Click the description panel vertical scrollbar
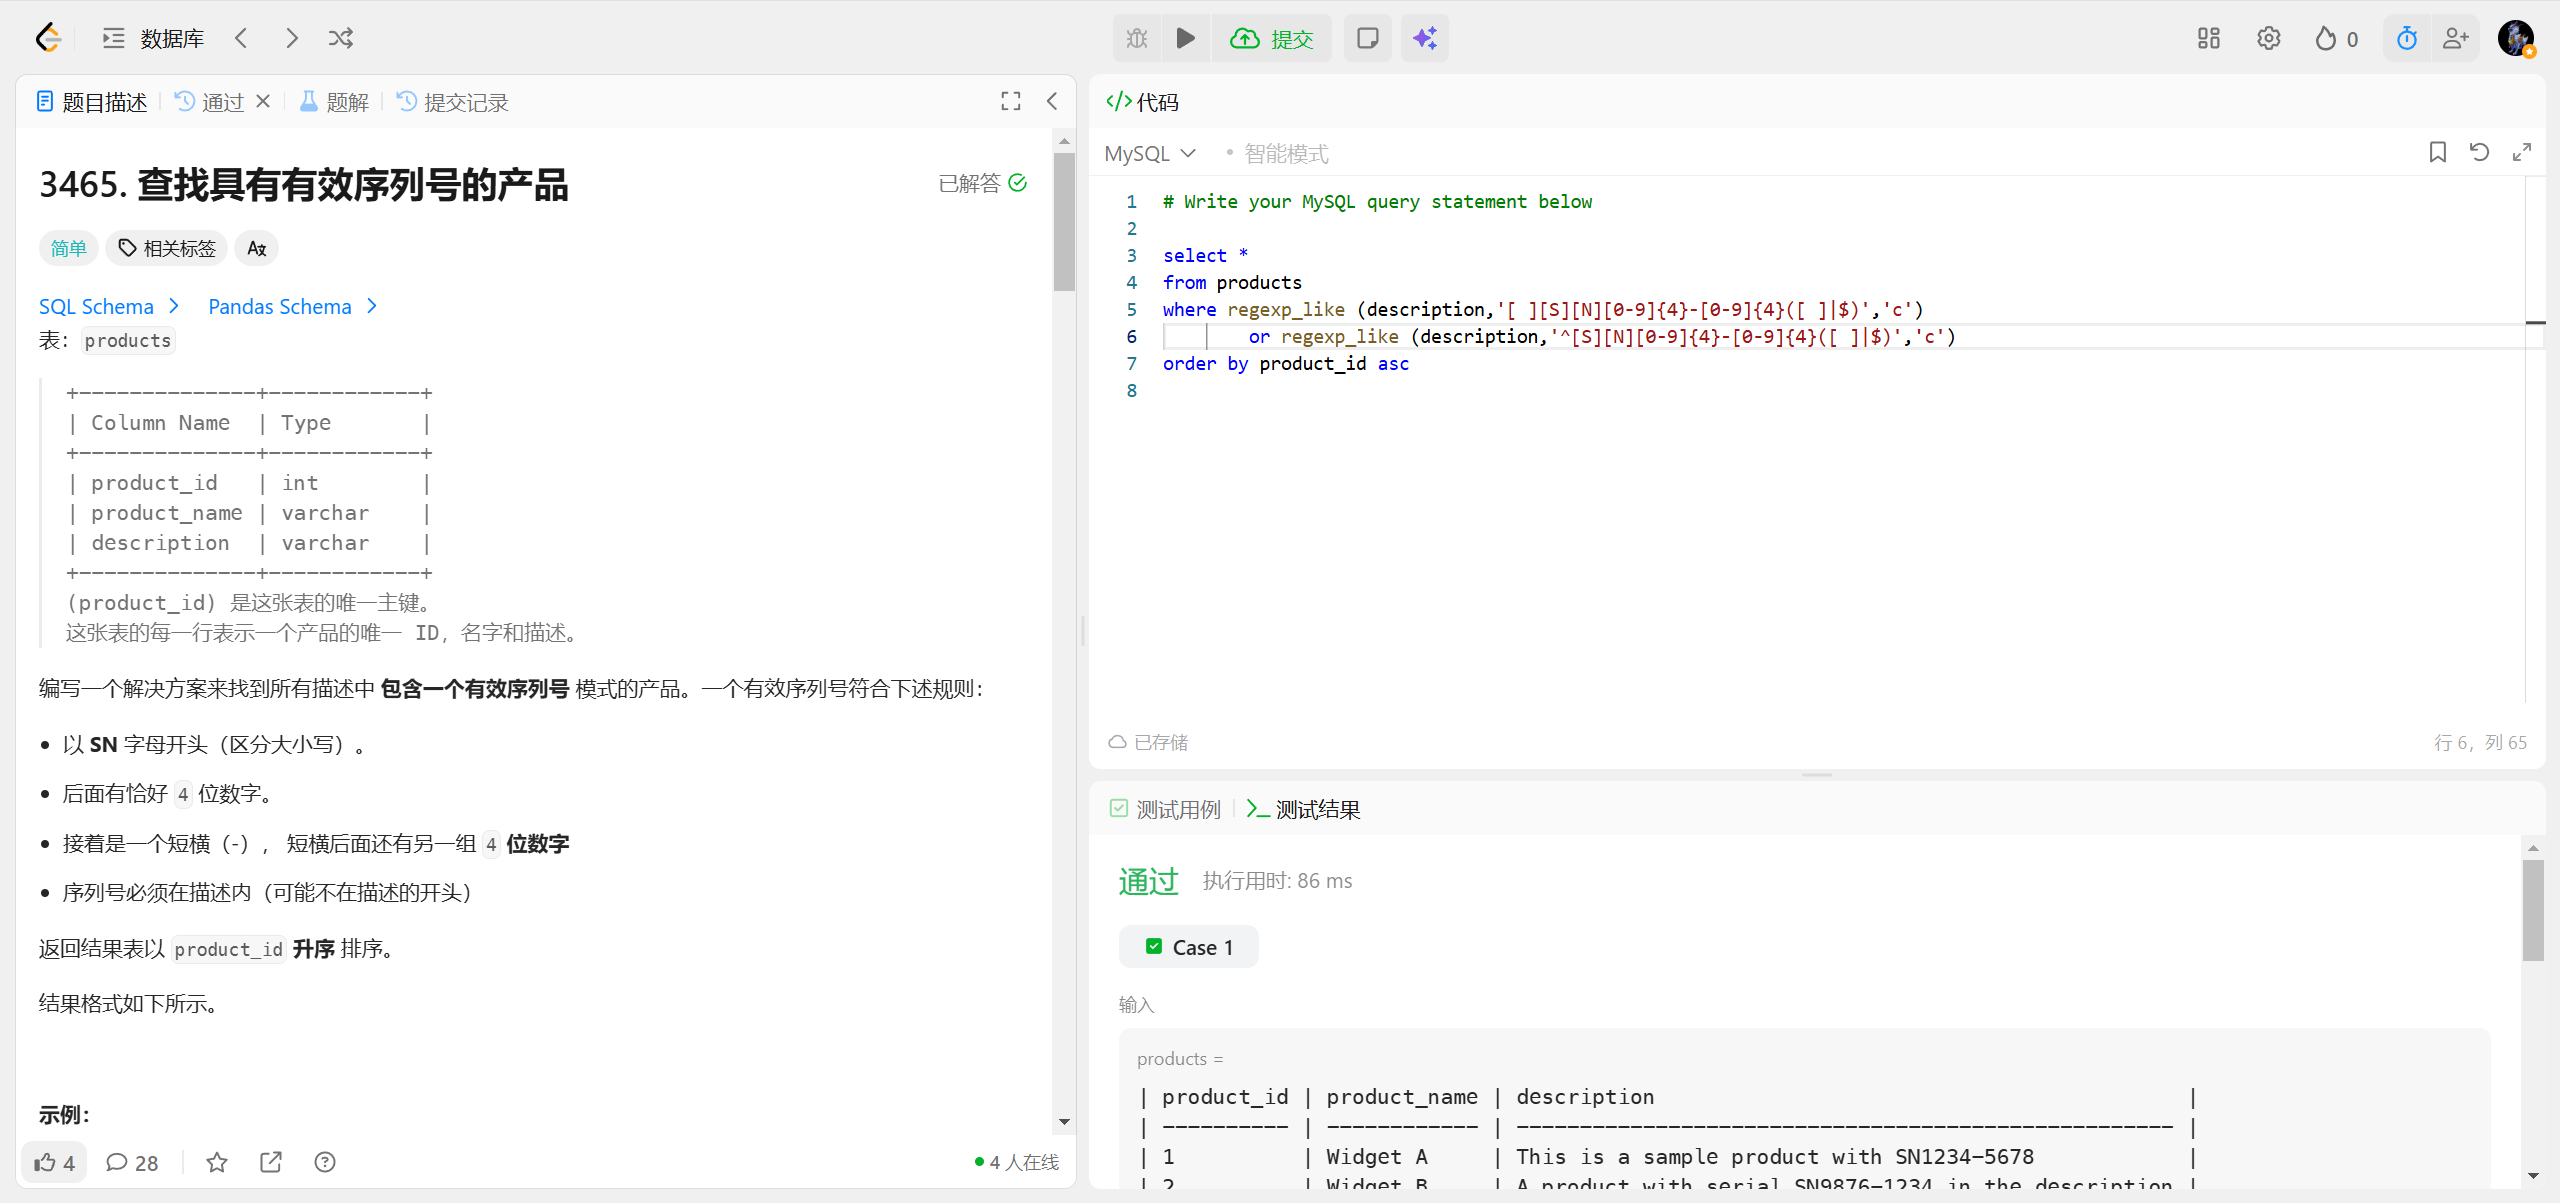 click(1064, 220)
